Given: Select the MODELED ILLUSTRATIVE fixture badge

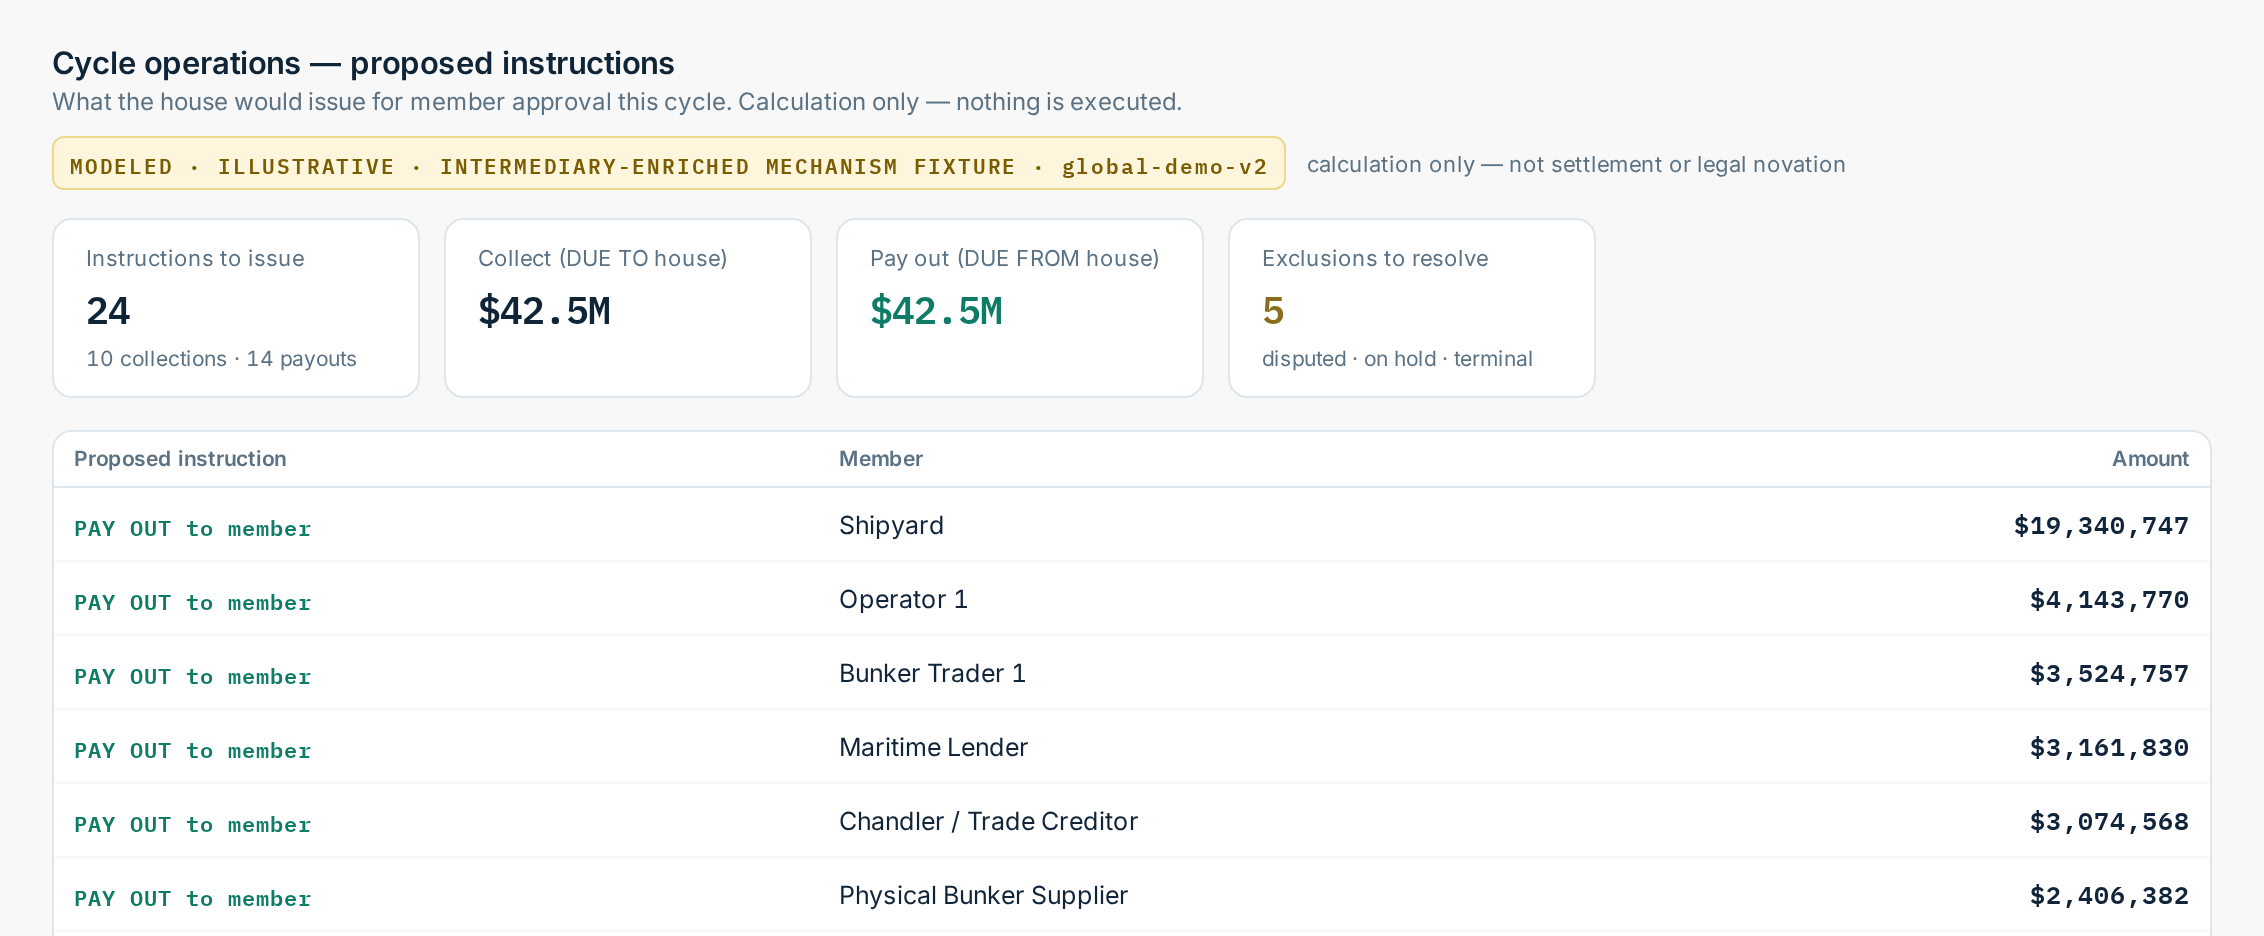Looking at the screenshot, I should click(x=668, y=164).
